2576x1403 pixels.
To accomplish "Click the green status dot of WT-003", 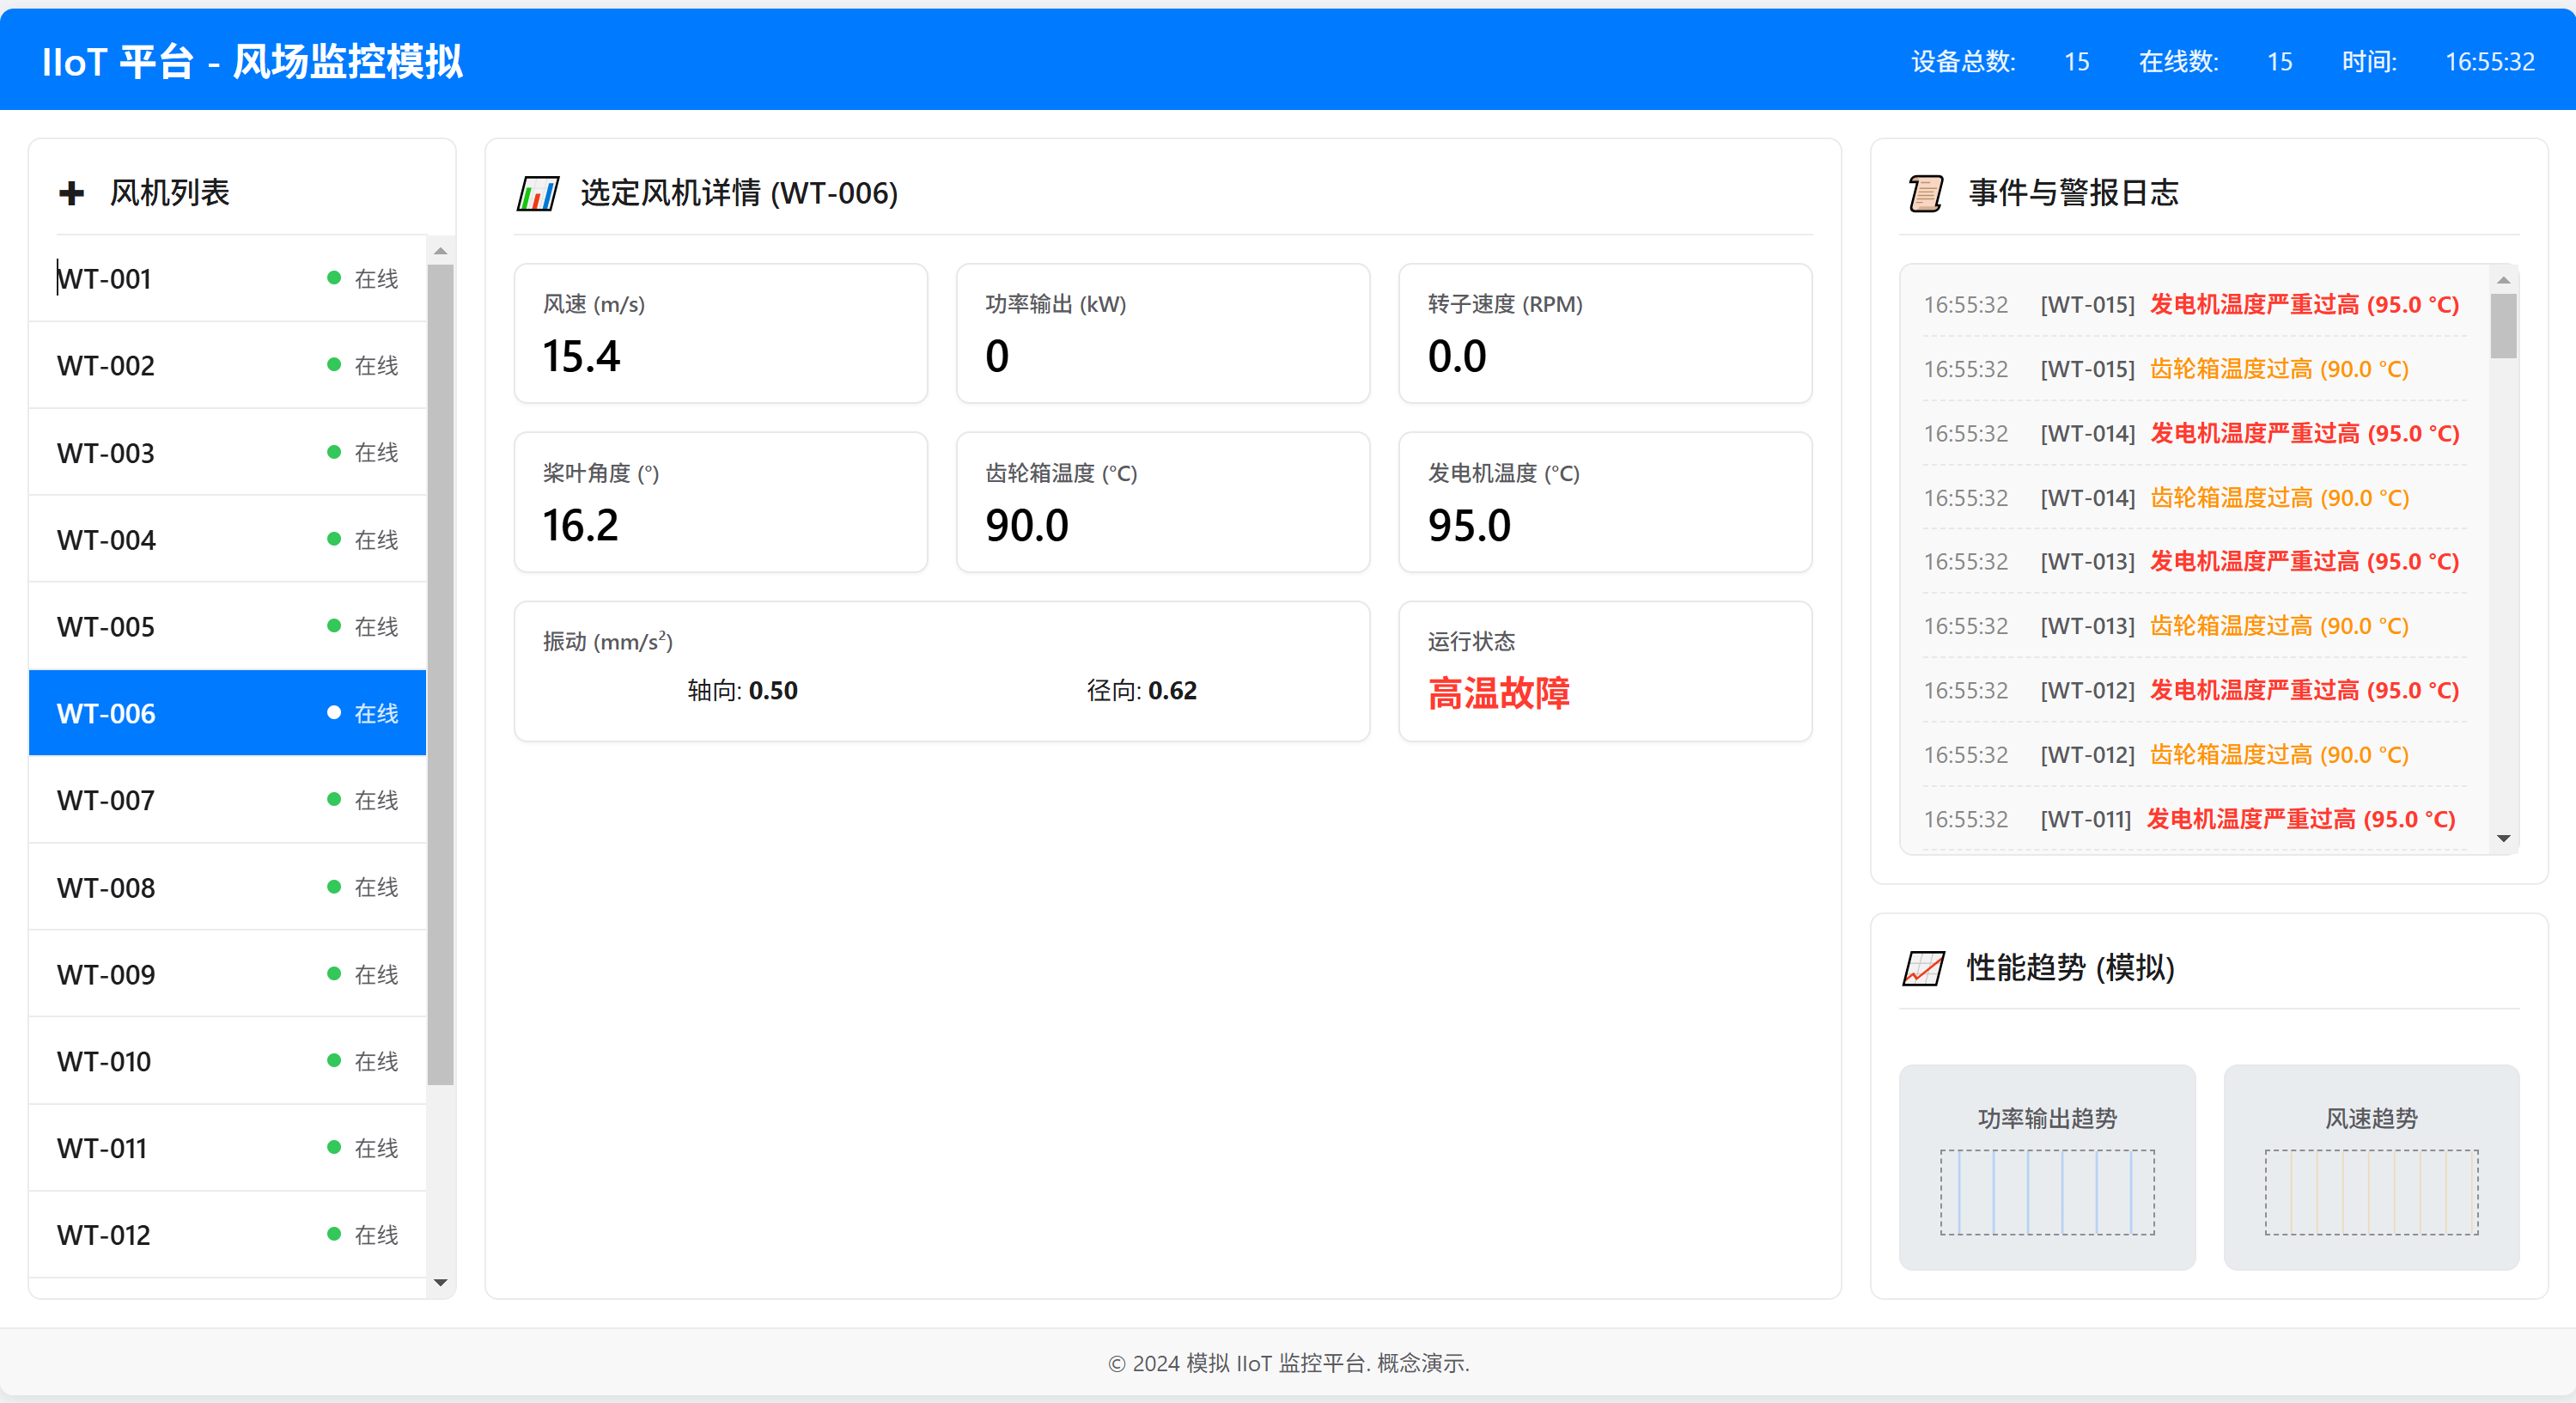I will [334, 452].
